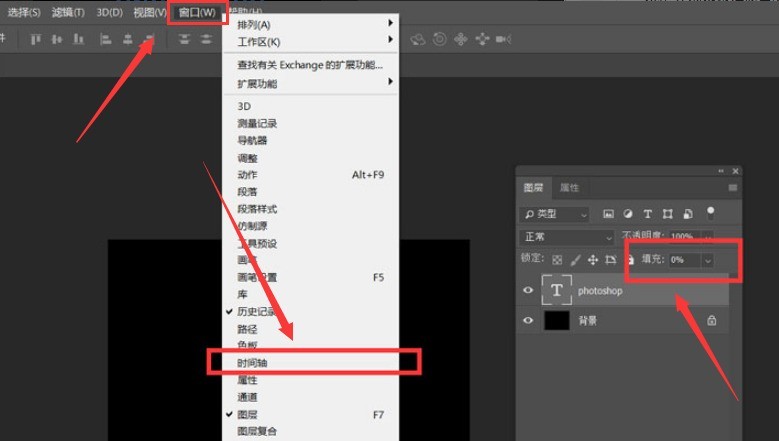Uncheck 图层 F7 in window menu
779x441 pixels.
(x=310, y=414)
